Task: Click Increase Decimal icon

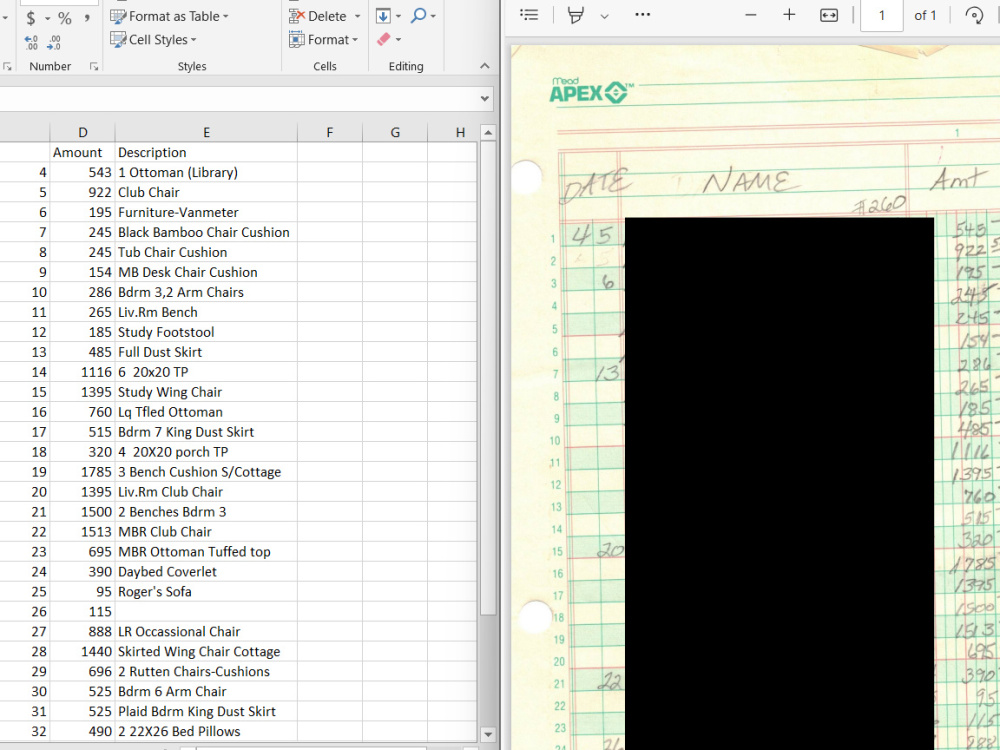Action: [x=31, y=42]
